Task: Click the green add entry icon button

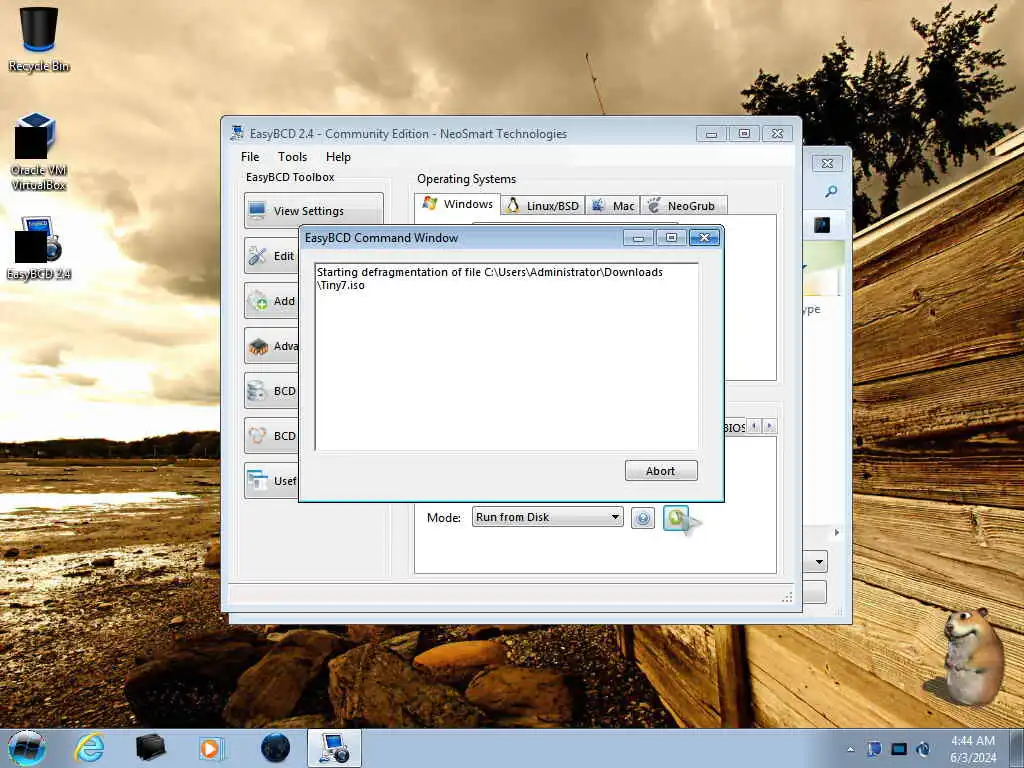Action: 676,518
